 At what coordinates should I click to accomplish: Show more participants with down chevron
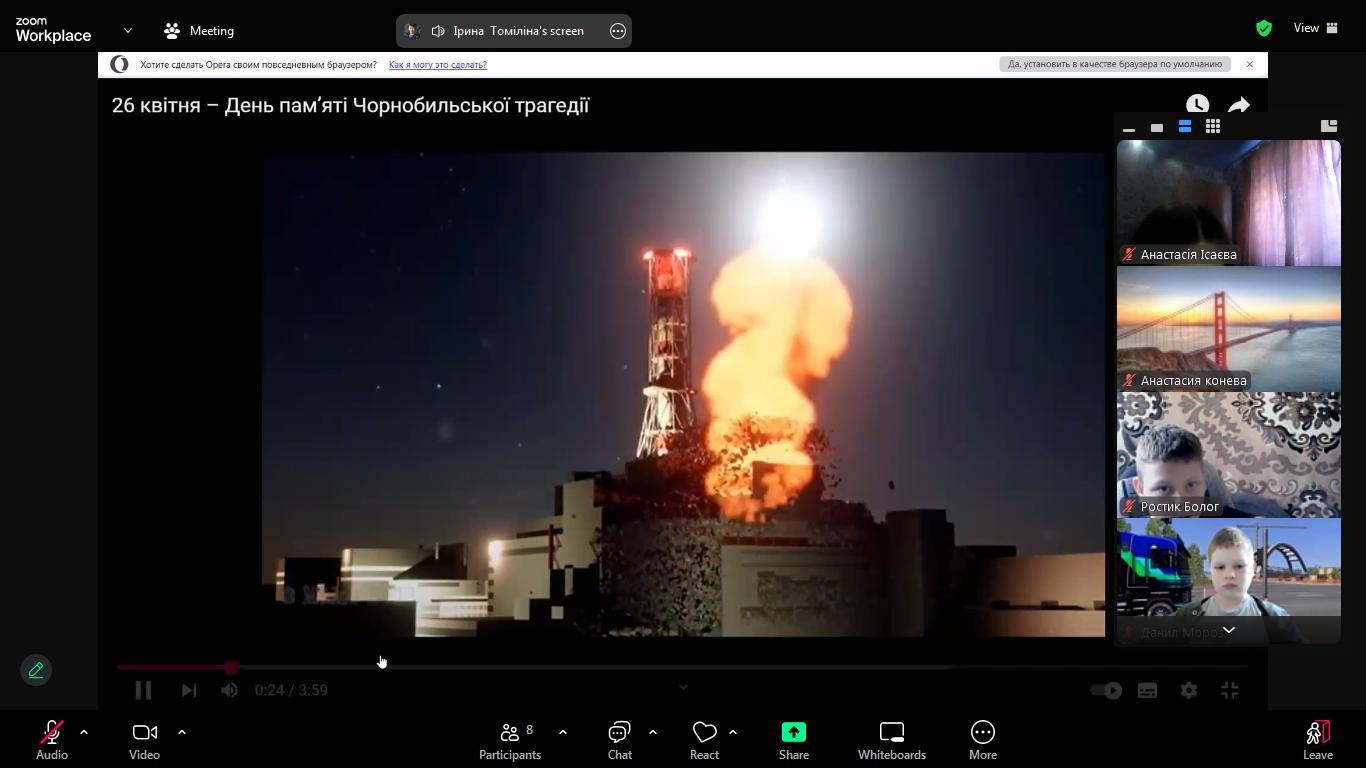[x=1229, y=630]
